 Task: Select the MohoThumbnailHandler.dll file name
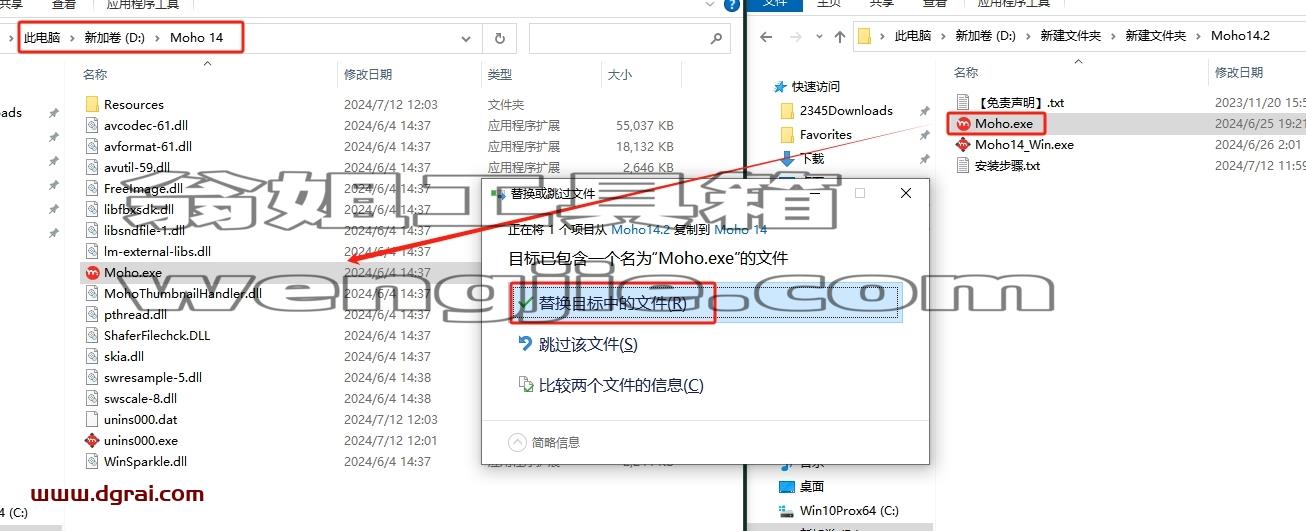tap(183, 293)
